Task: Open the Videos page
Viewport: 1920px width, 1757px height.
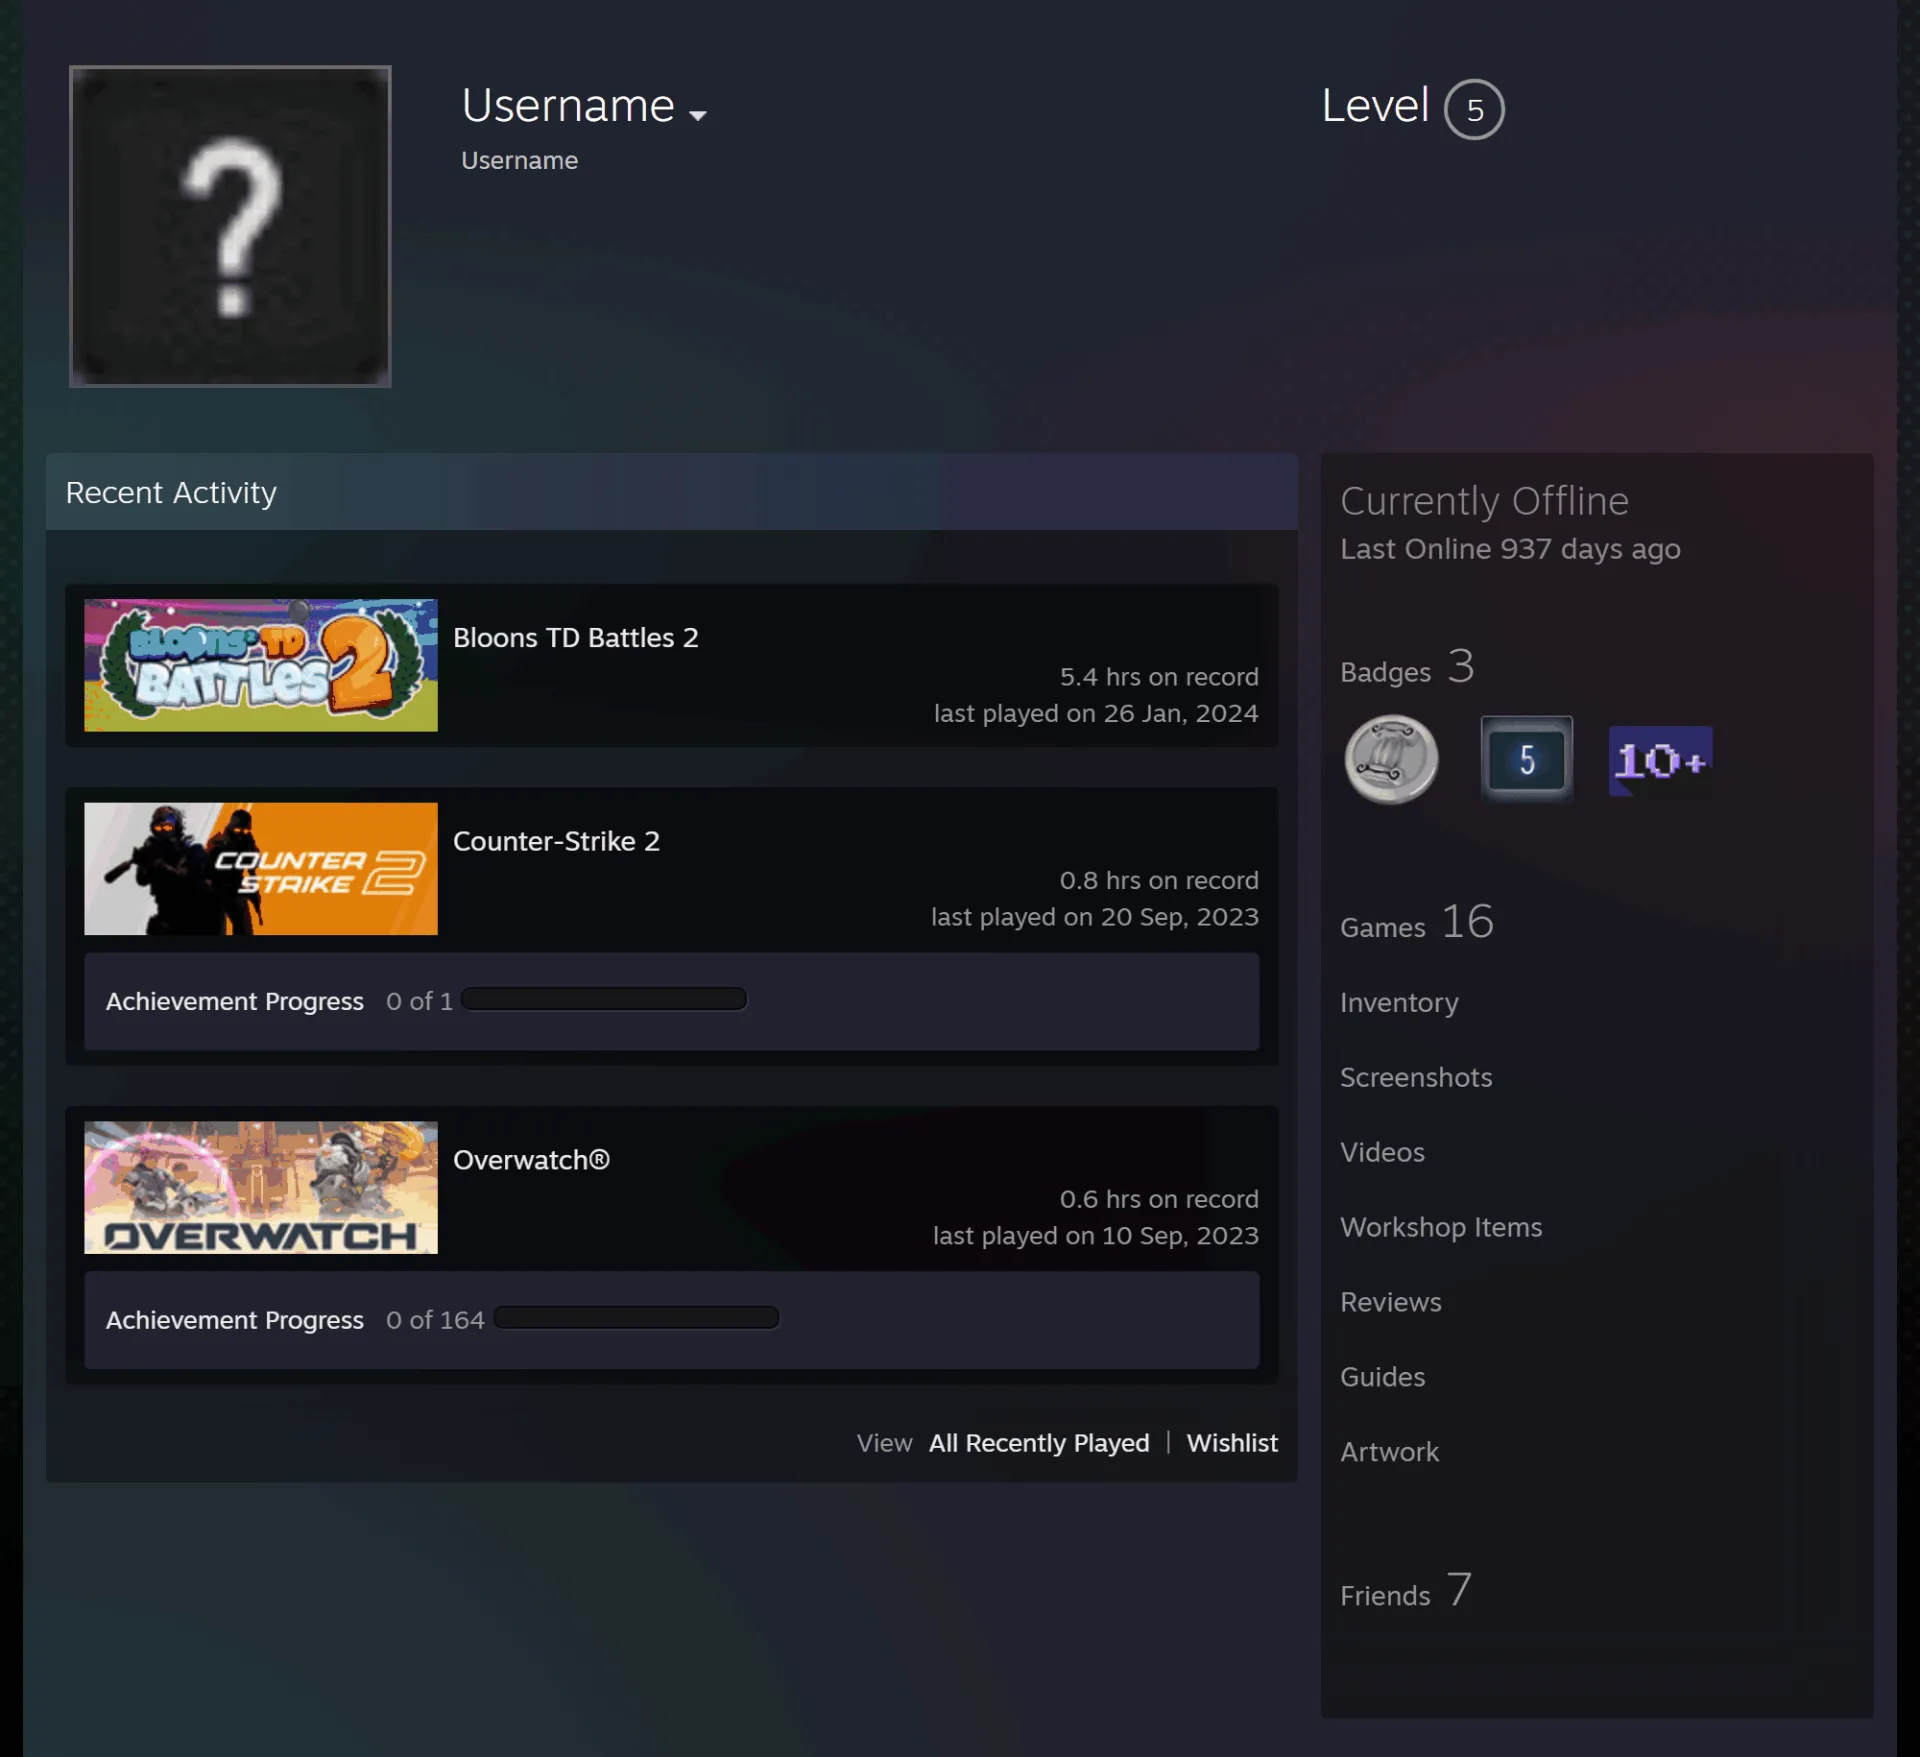Action: (x=1382, y=1152)
